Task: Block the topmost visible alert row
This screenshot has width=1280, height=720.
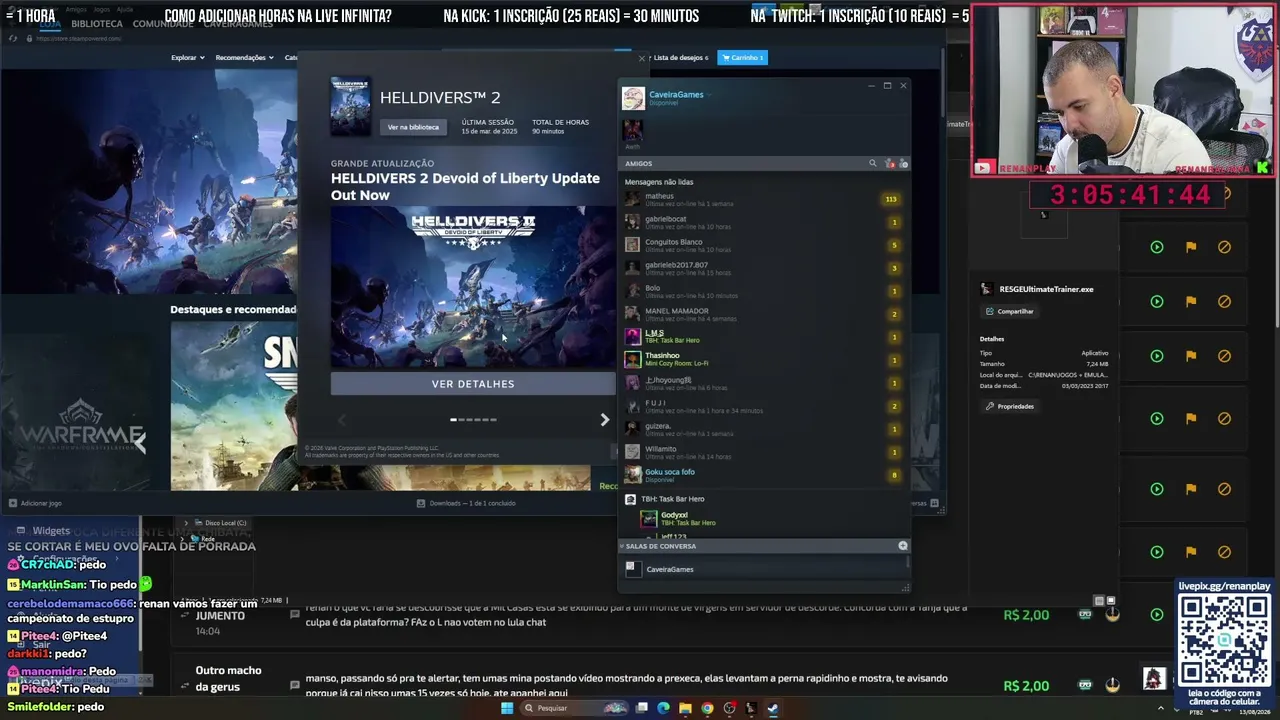Action: pyautogui.click(x=1224, y=247)
